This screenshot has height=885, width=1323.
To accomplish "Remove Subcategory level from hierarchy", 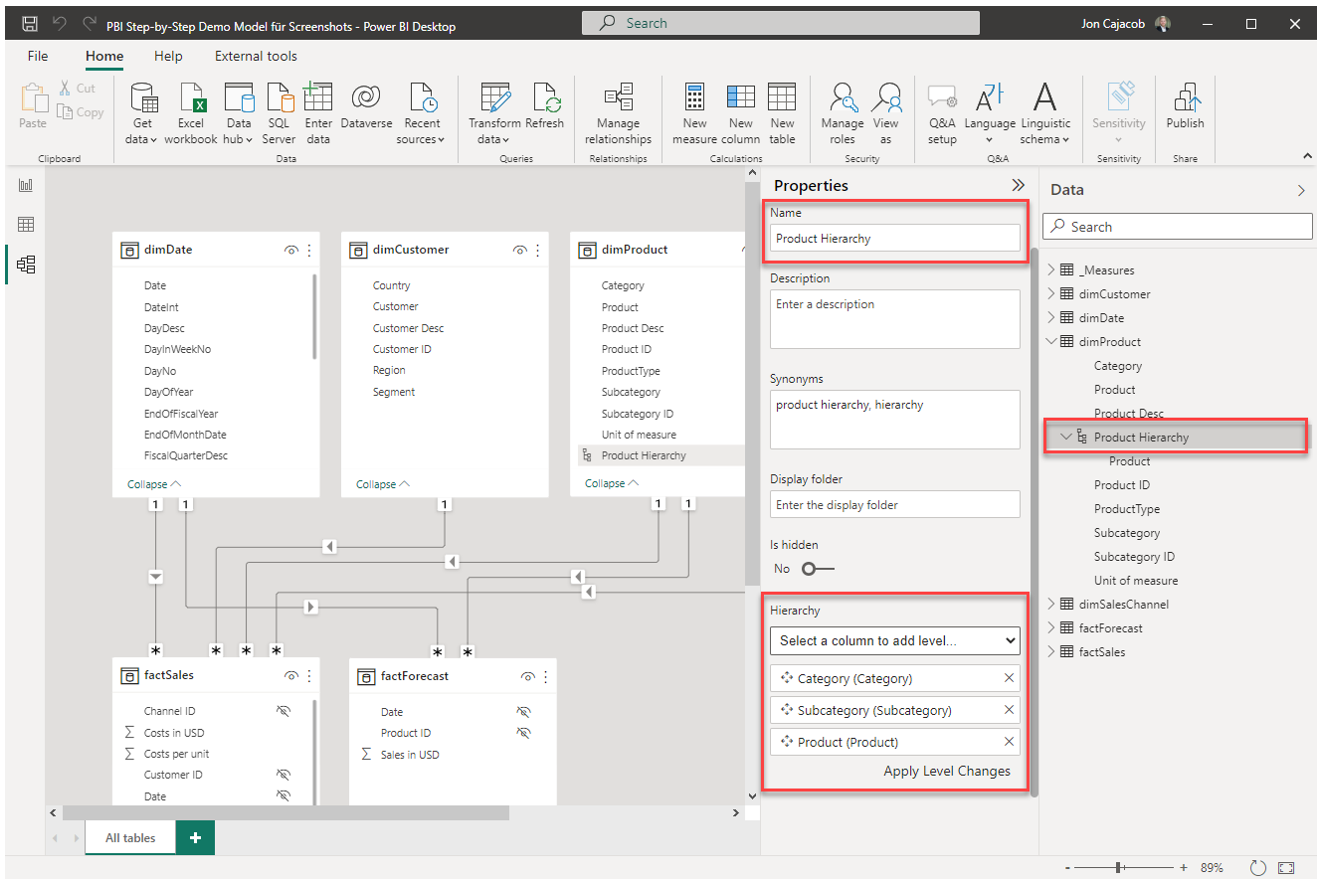I will 1009,710.
